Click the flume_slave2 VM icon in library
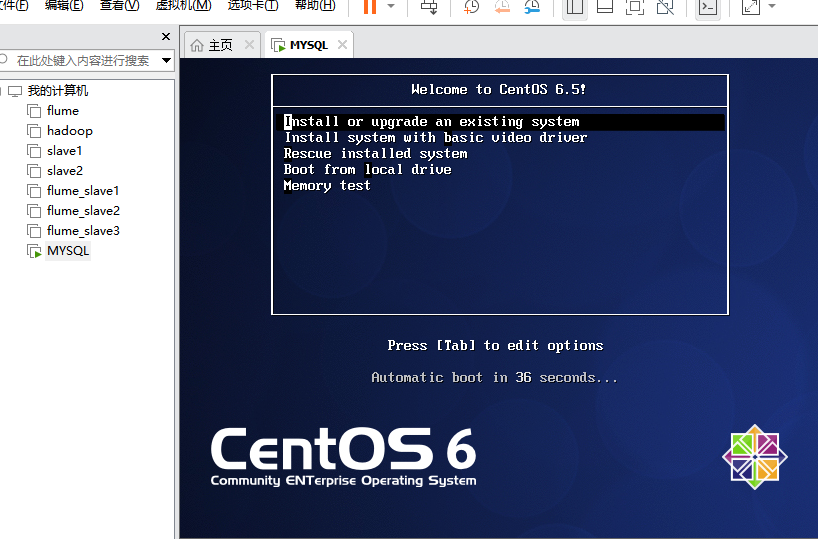818x539 pixels. (x=34, y=211)
